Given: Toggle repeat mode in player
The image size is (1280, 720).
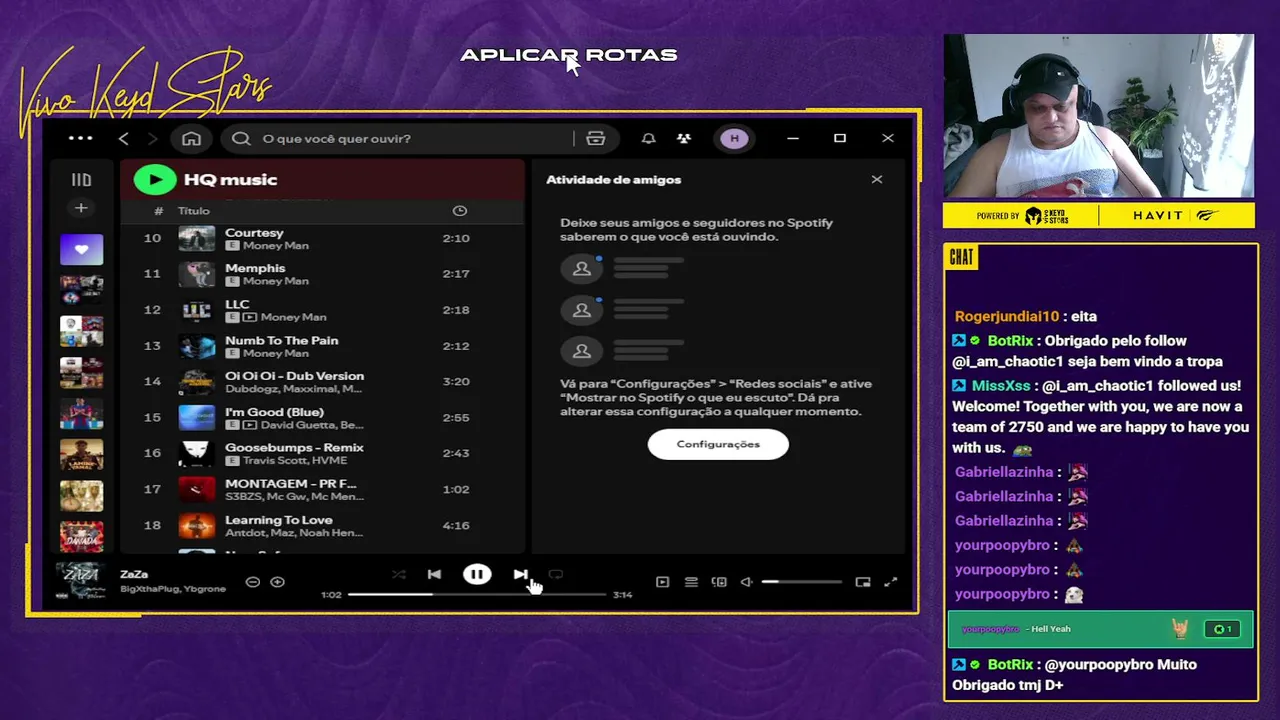Looking at the screenshot, I should pyautogui.click(x=556, y=575).
